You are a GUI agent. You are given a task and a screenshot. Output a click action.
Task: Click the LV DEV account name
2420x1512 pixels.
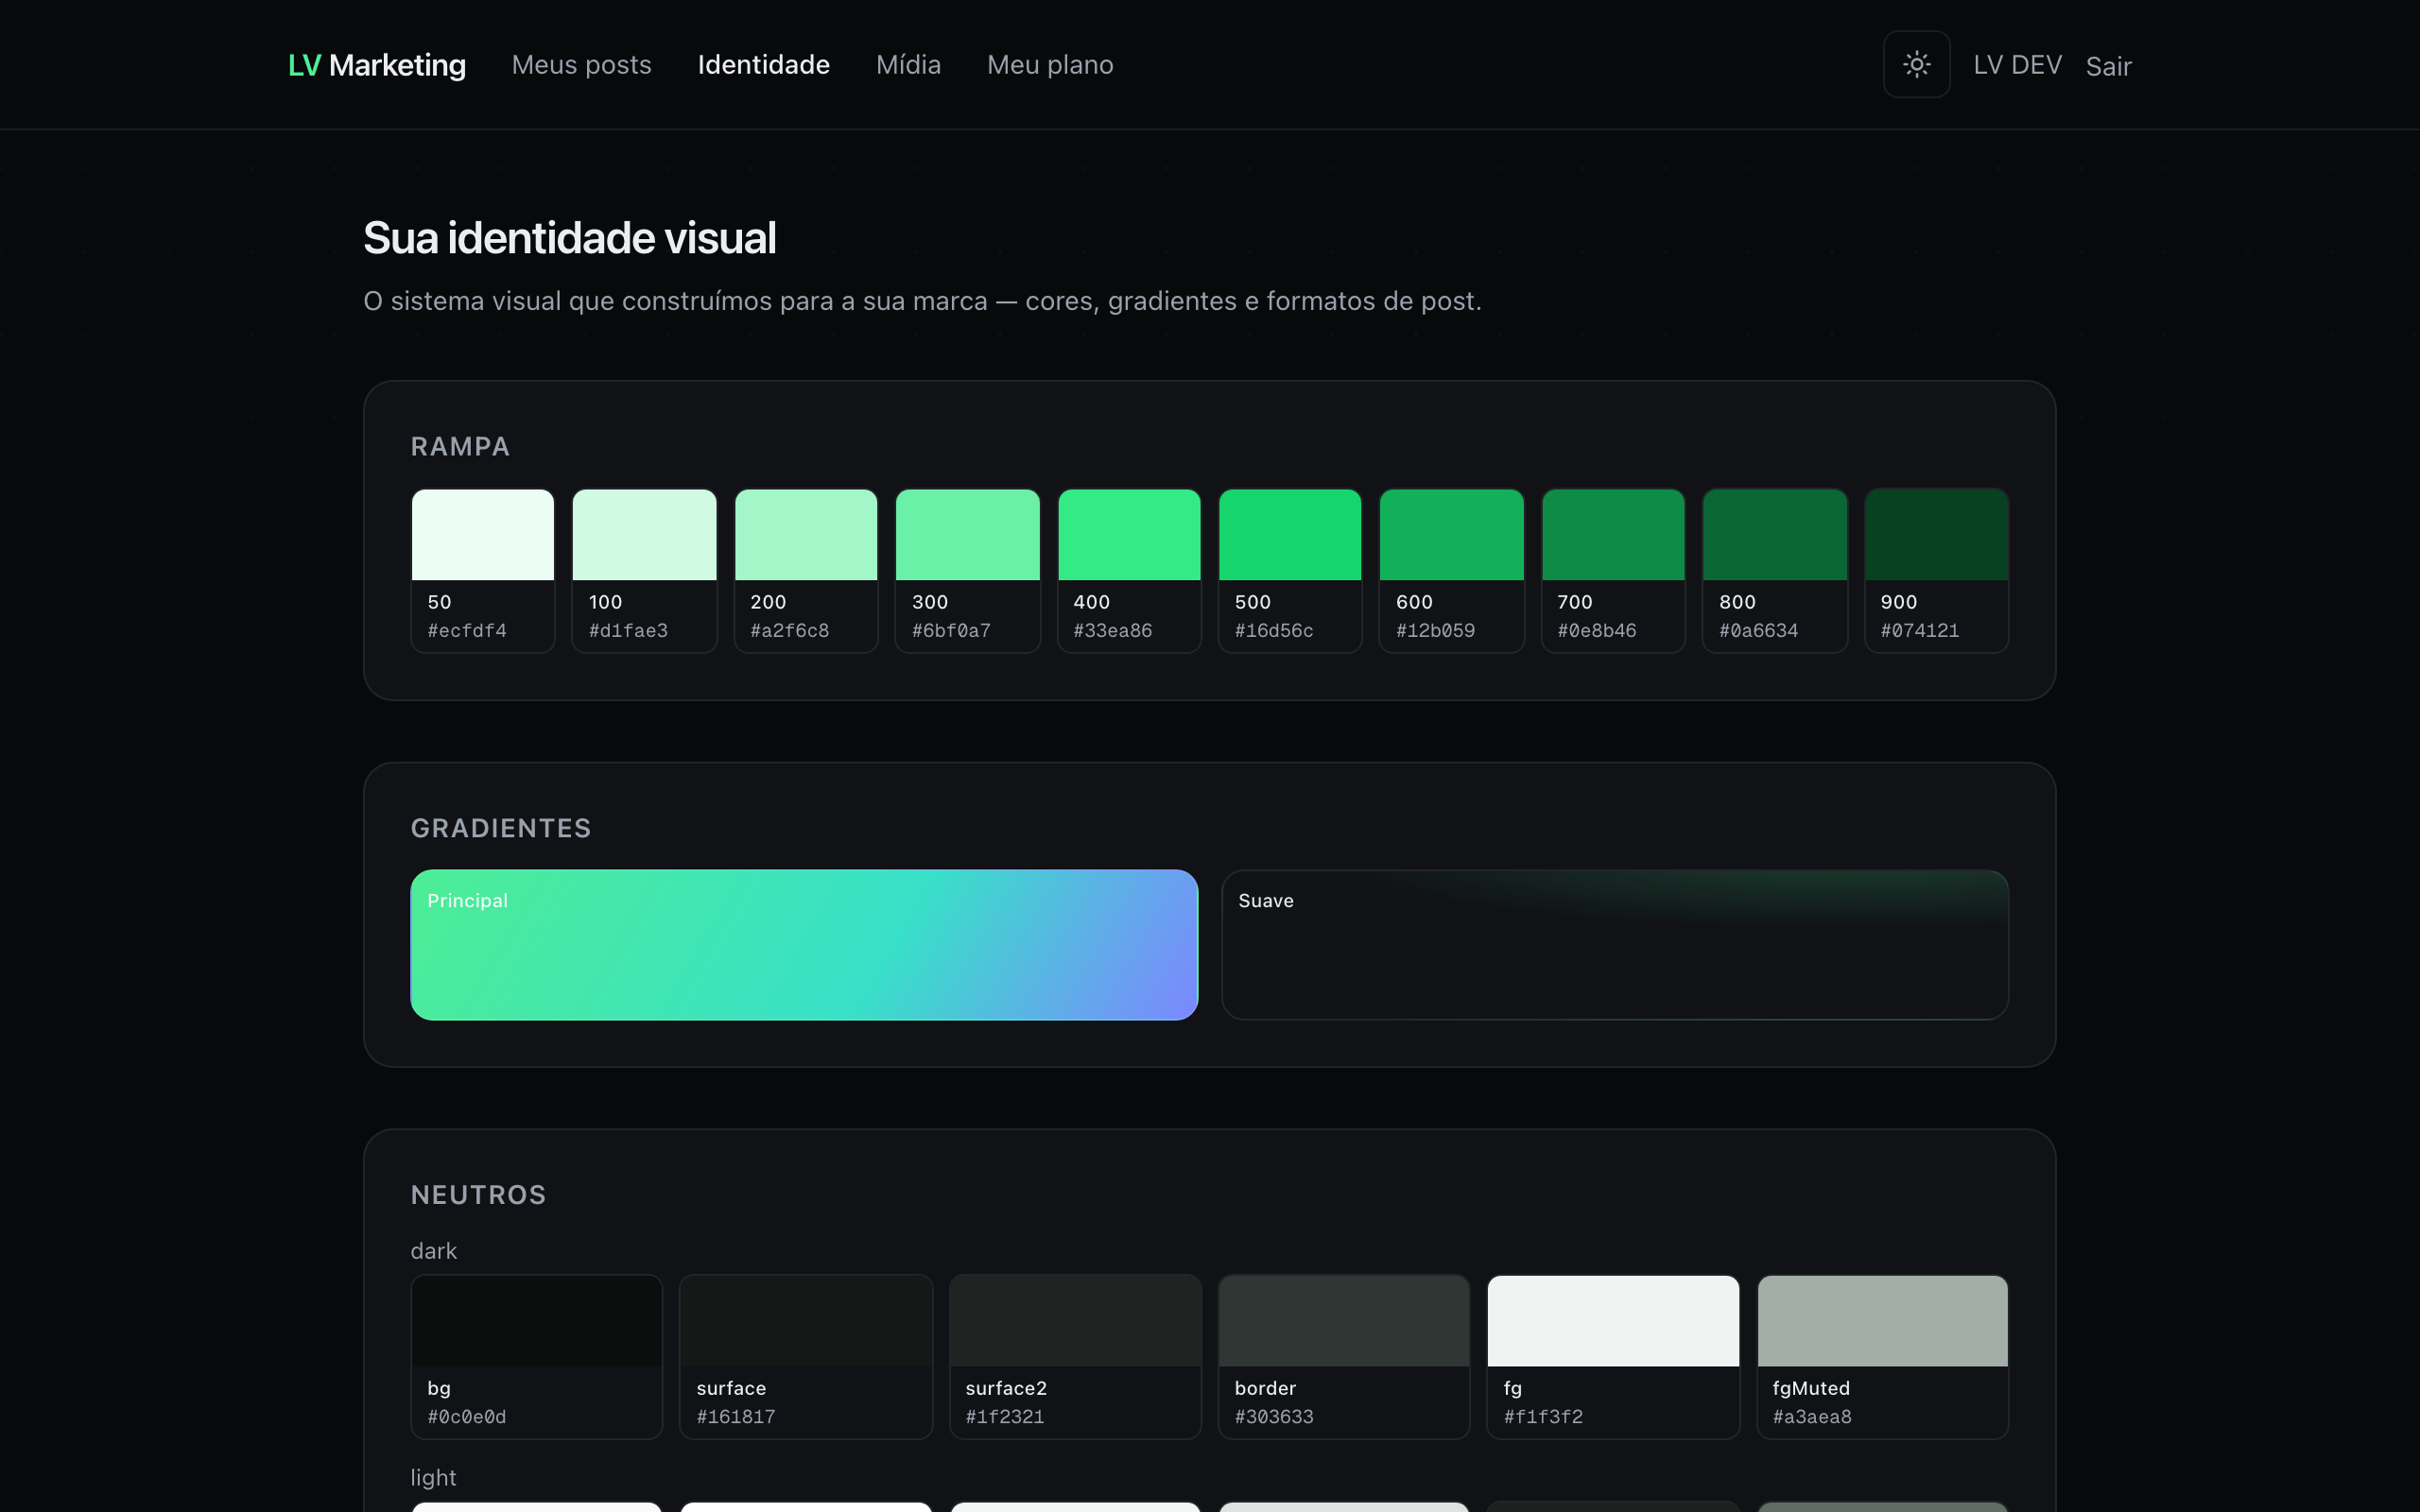(x=2017, y=65)
